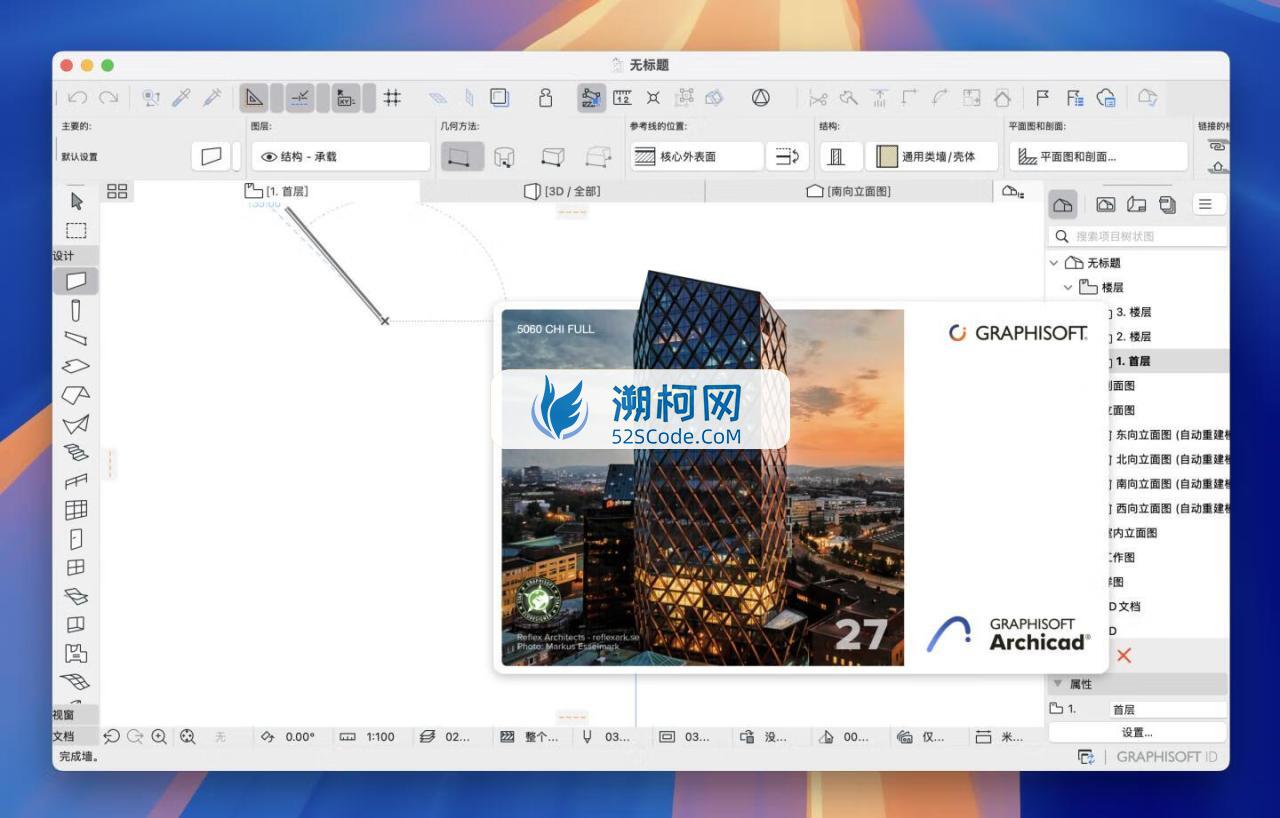
Task: Open the View Map navigator tab
Action: (1105, 204)
